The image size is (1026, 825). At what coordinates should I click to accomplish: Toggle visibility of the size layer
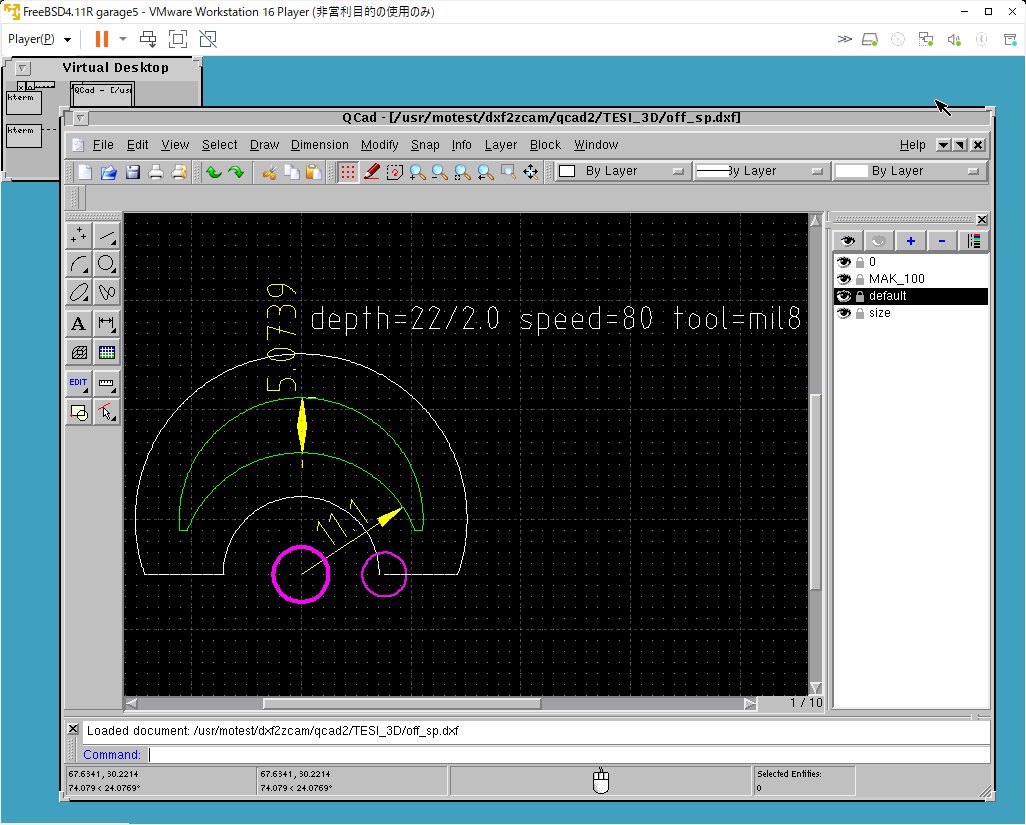tap(845, 313)
